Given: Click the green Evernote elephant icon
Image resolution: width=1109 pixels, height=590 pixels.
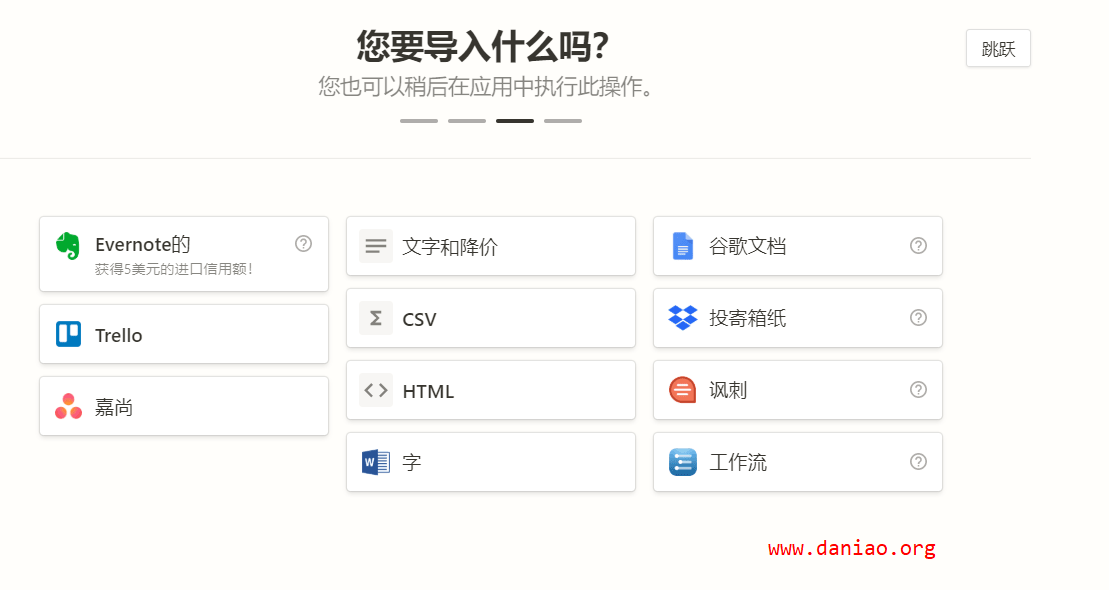Looking at the screenshot, I should point(68,246).
